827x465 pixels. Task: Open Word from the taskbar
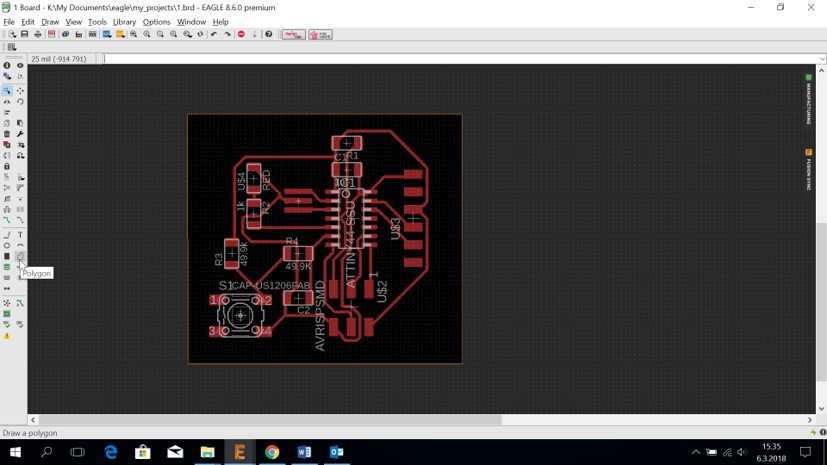click(304, 452)
